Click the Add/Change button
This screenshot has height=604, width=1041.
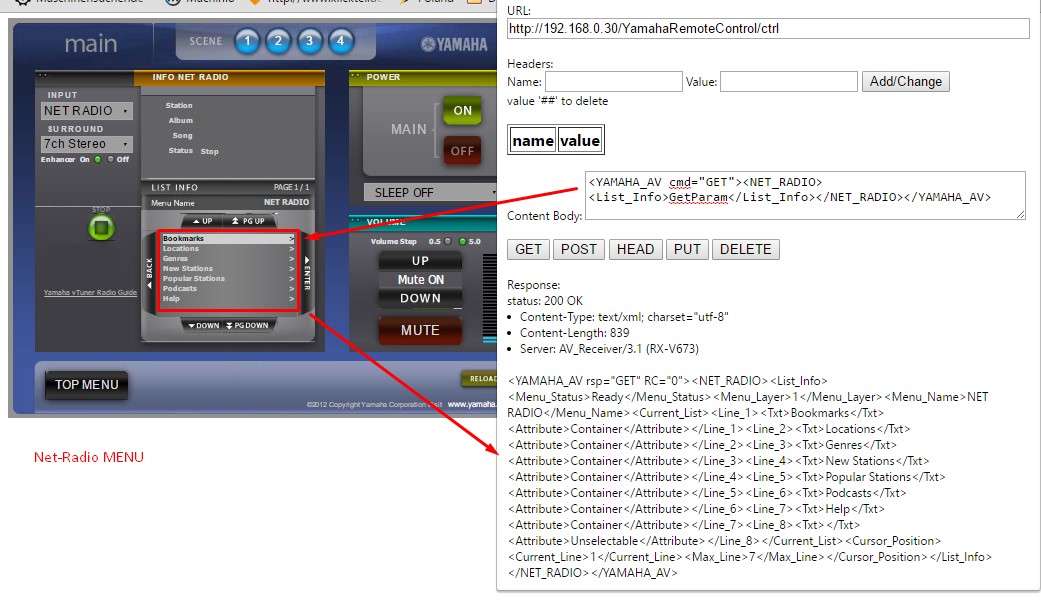coord(906,82)
